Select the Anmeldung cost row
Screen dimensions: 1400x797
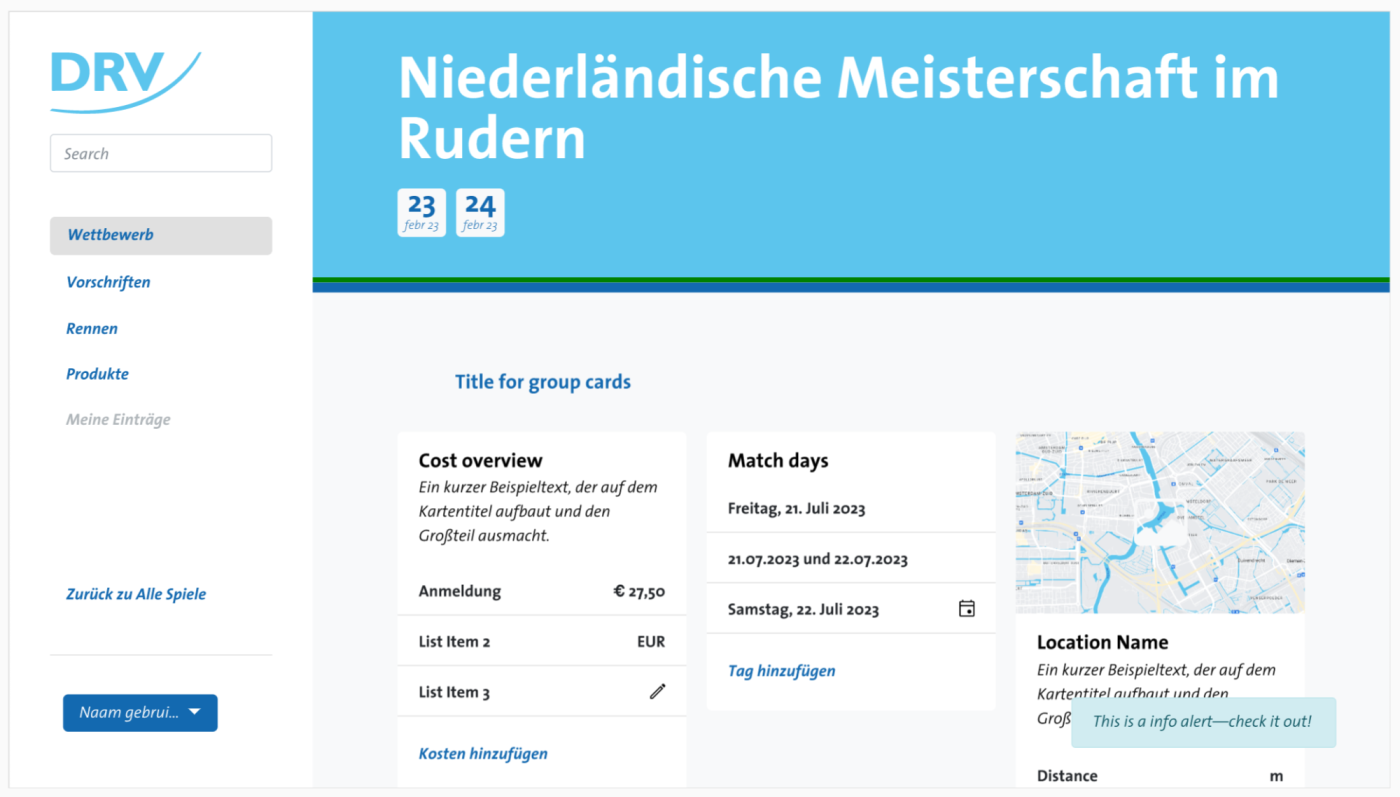pos(541,591)
